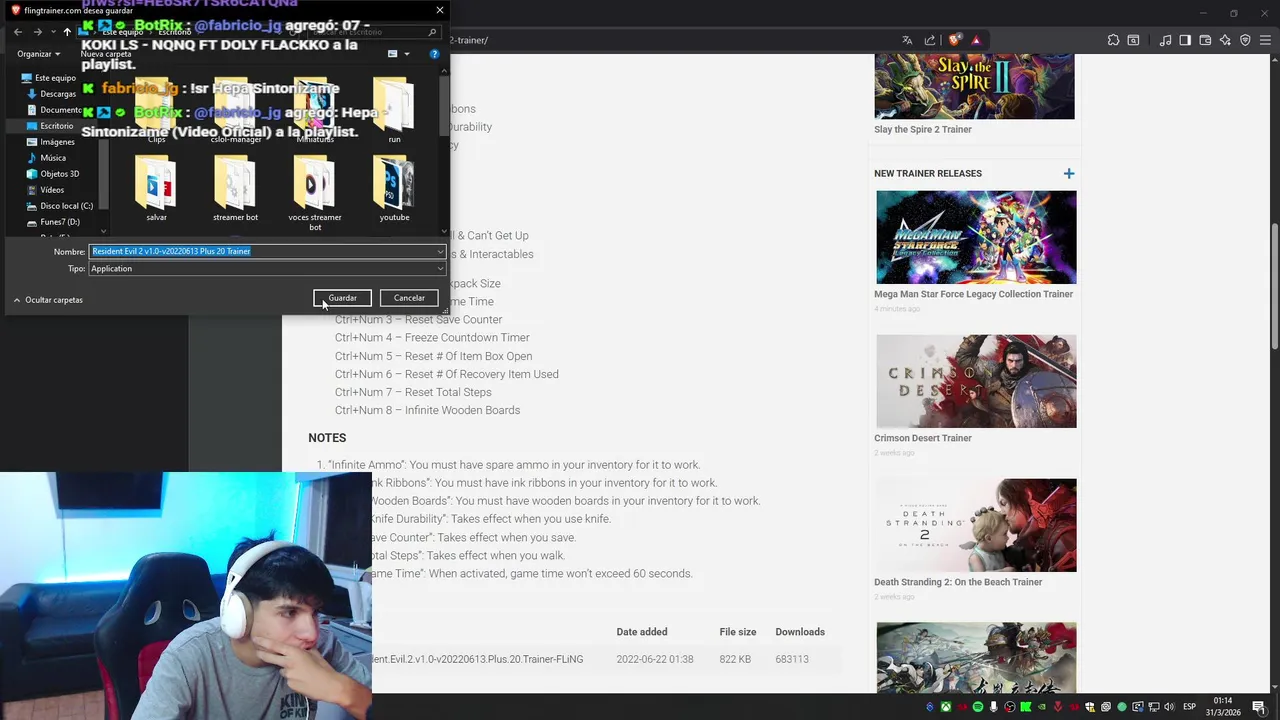Click the volume speaker icon in taskbar
1280x720 pixels.
pyautogui.click(x=1169, y=707)
